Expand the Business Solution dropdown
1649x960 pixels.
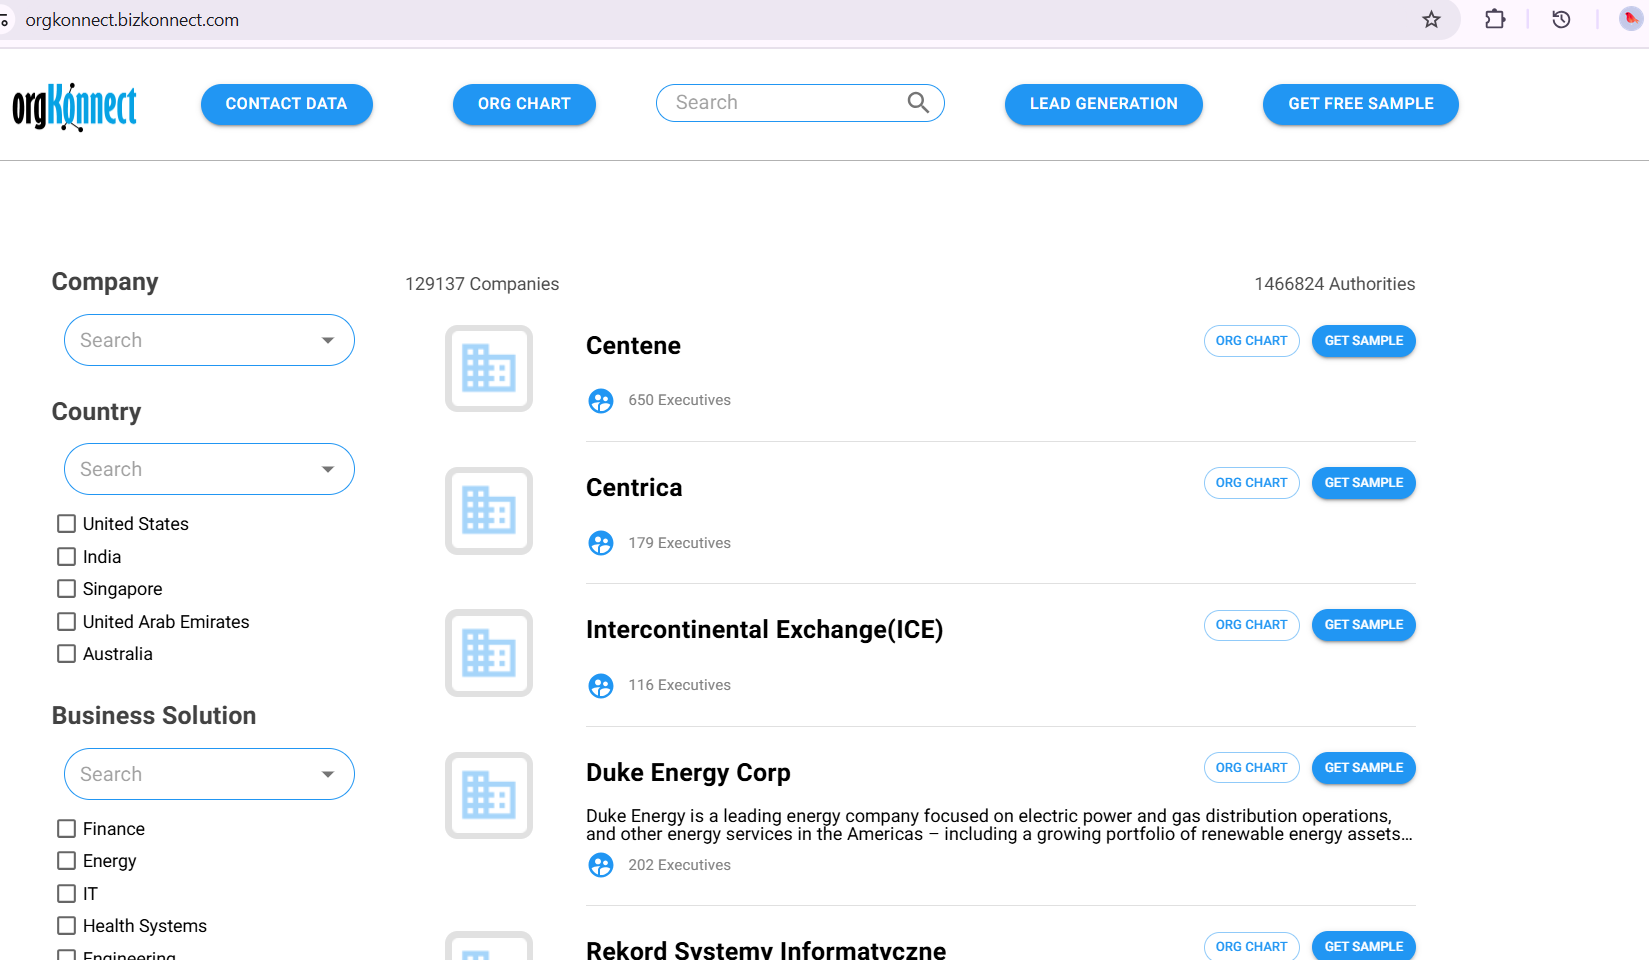point(328,774)
